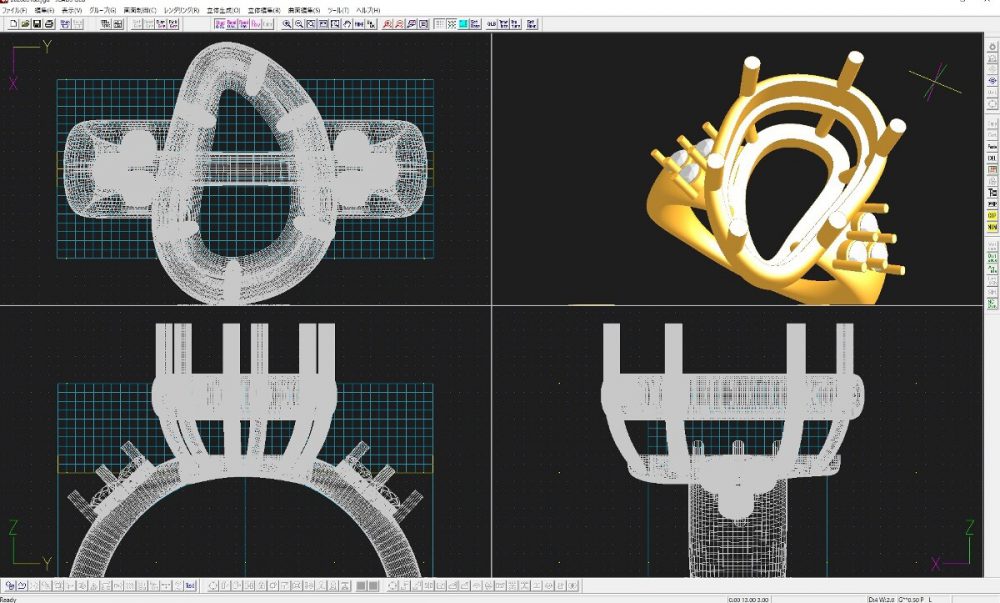
Task: Open the 表示(V) menu
Action: [x=71, y=10]
